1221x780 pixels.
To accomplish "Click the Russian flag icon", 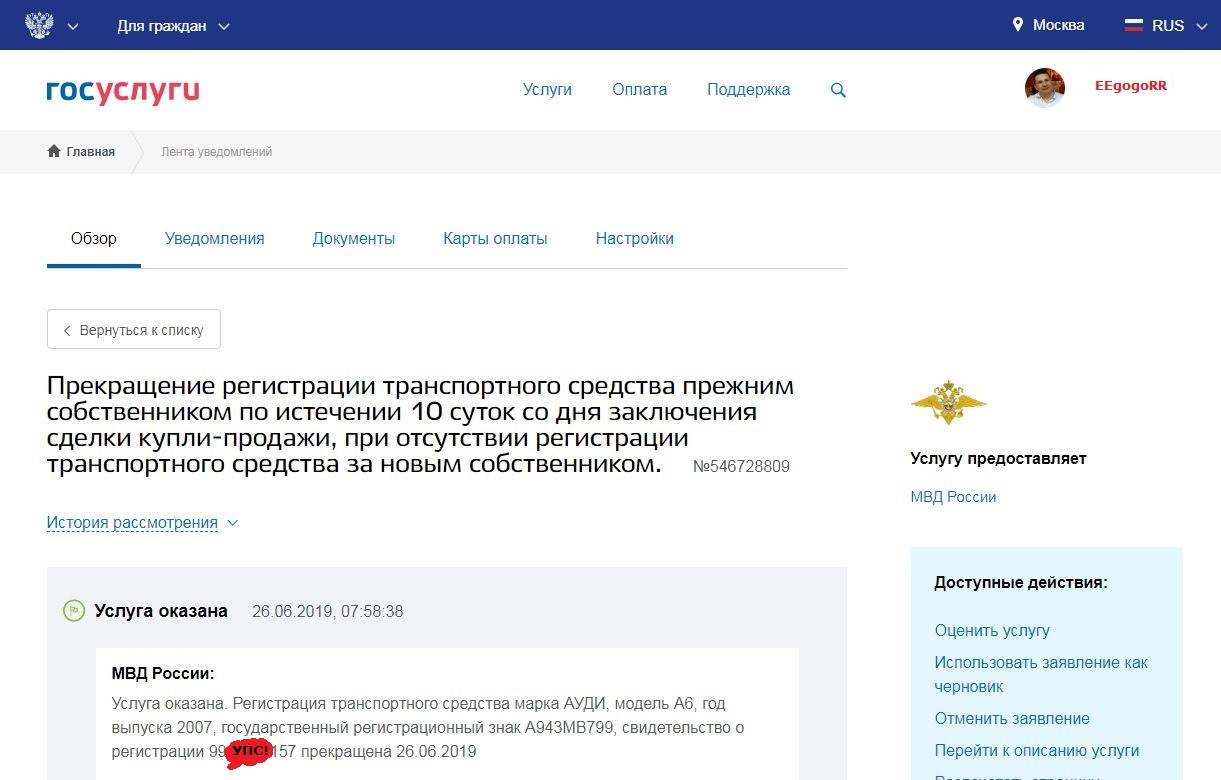I will coord(1134,25).
